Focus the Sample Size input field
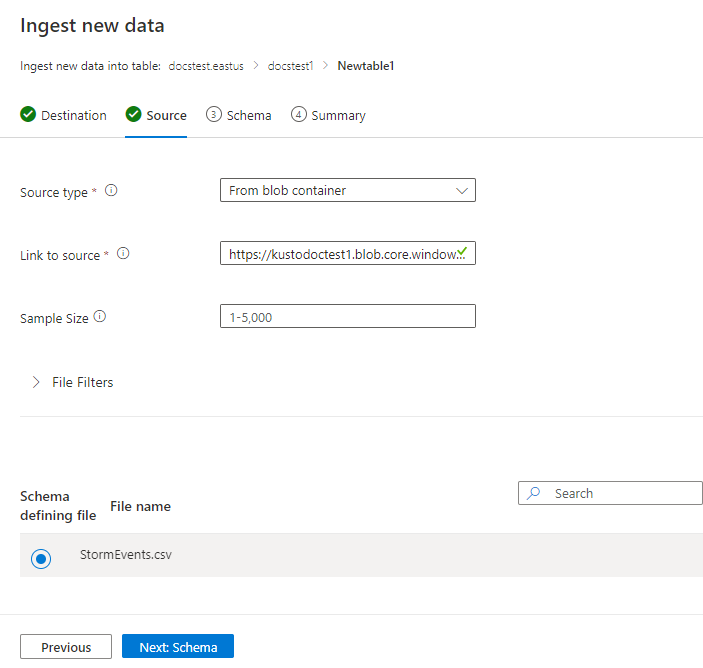Image resolution: width=703 pixels, height=668 pixels. [347, 317]
